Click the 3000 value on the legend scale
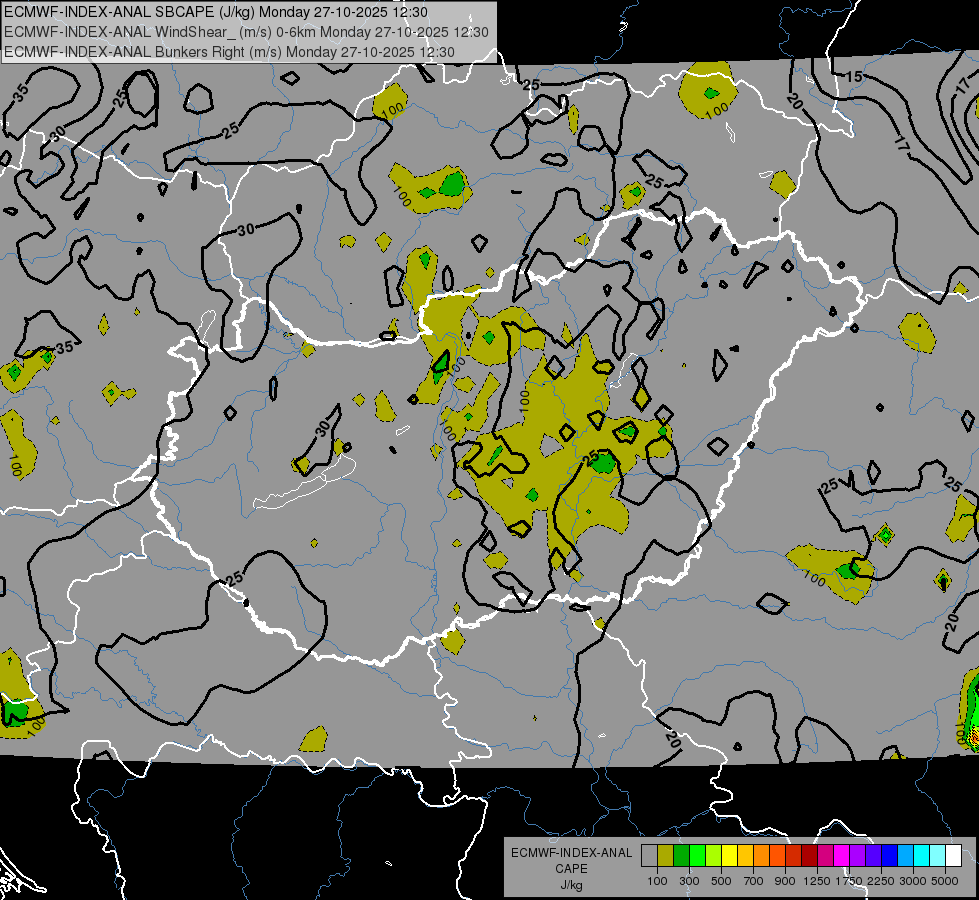This screenshot has width=979, height=900. (913, 881)
